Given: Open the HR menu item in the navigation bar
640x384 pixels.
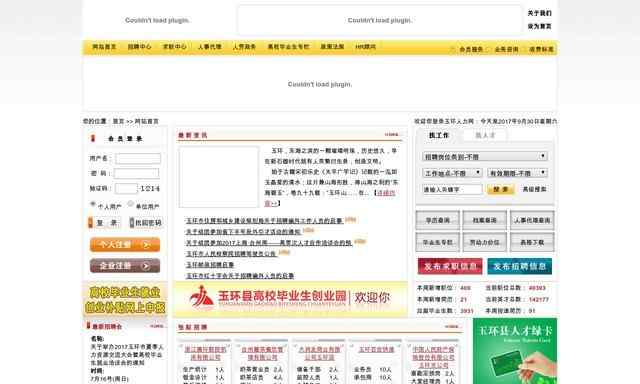Looking at the screenshot, I should (365, 47).
